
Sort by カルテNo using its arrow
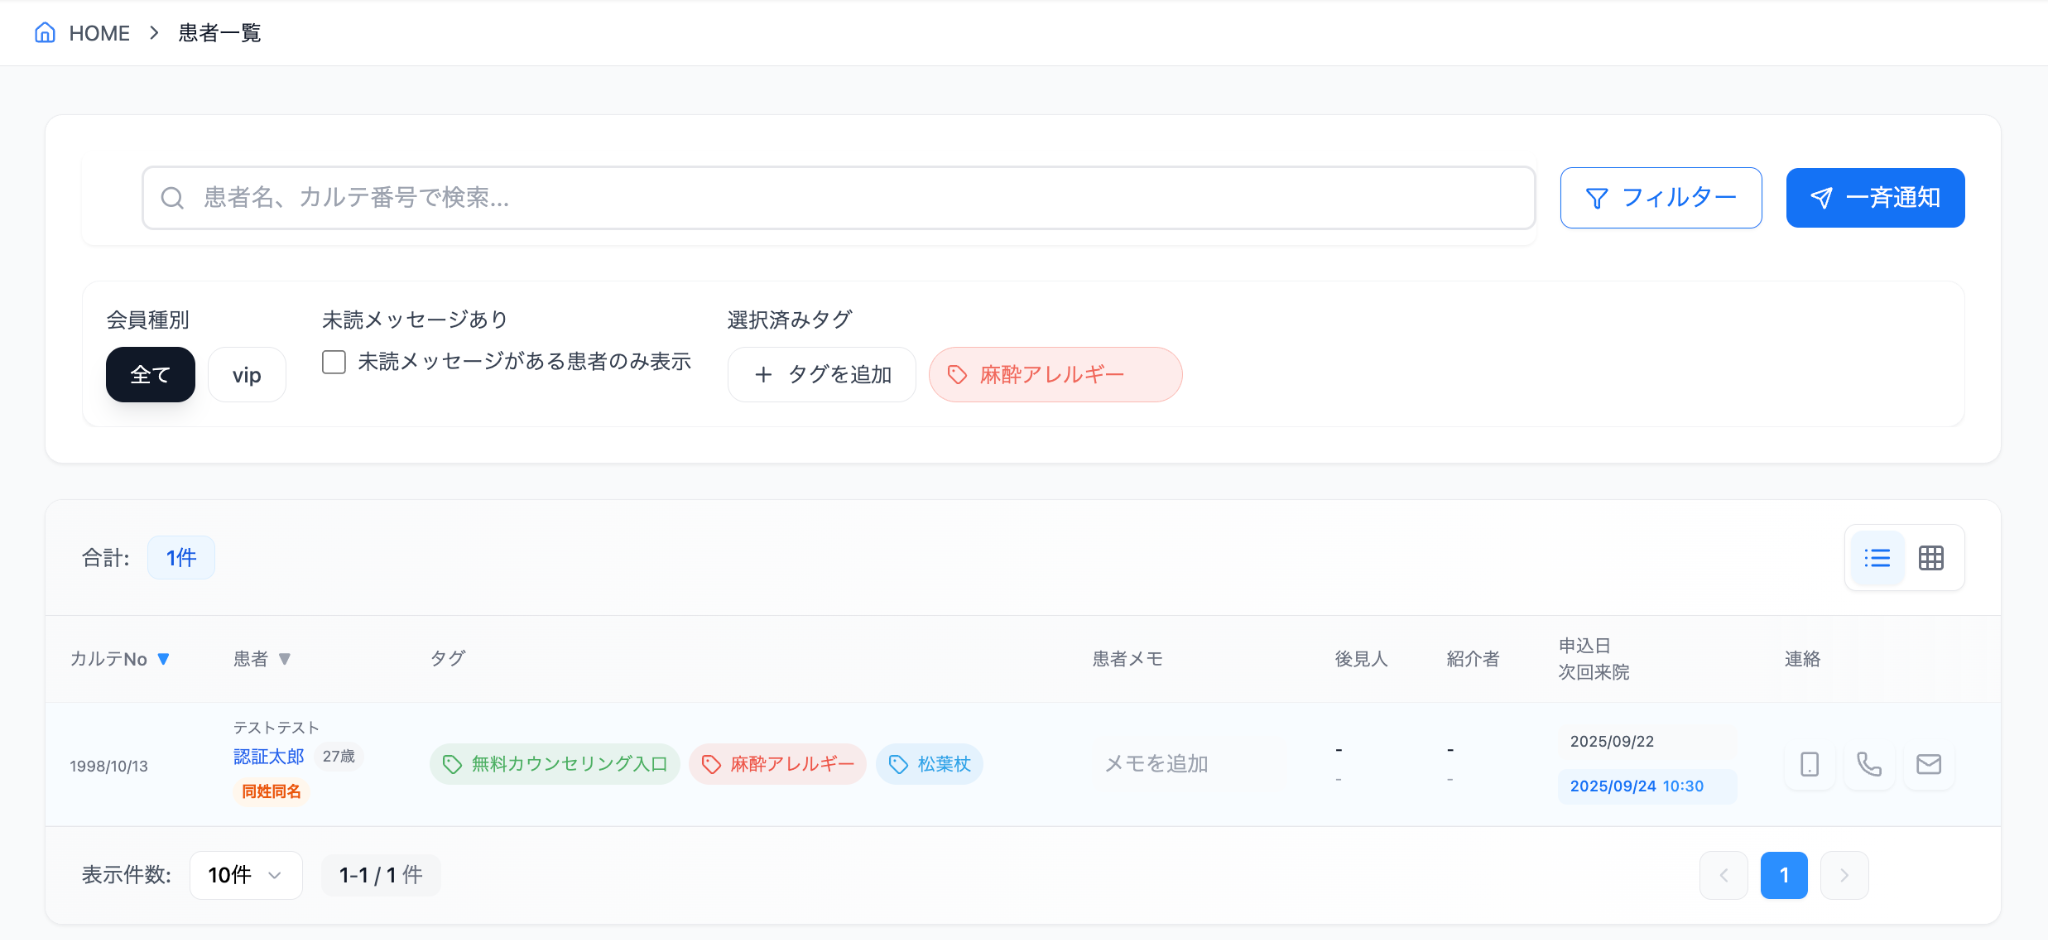[165, 658]
